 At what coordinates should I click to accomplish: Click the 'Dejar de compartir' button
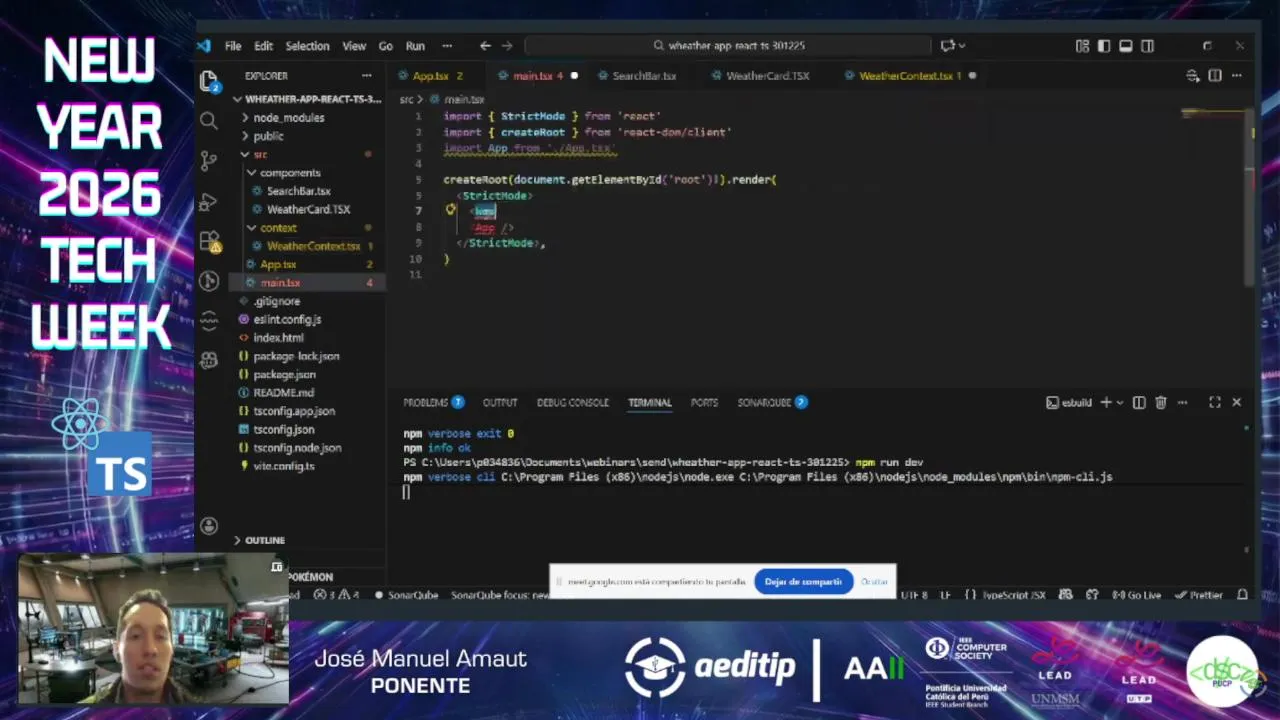tap(803, 582)
